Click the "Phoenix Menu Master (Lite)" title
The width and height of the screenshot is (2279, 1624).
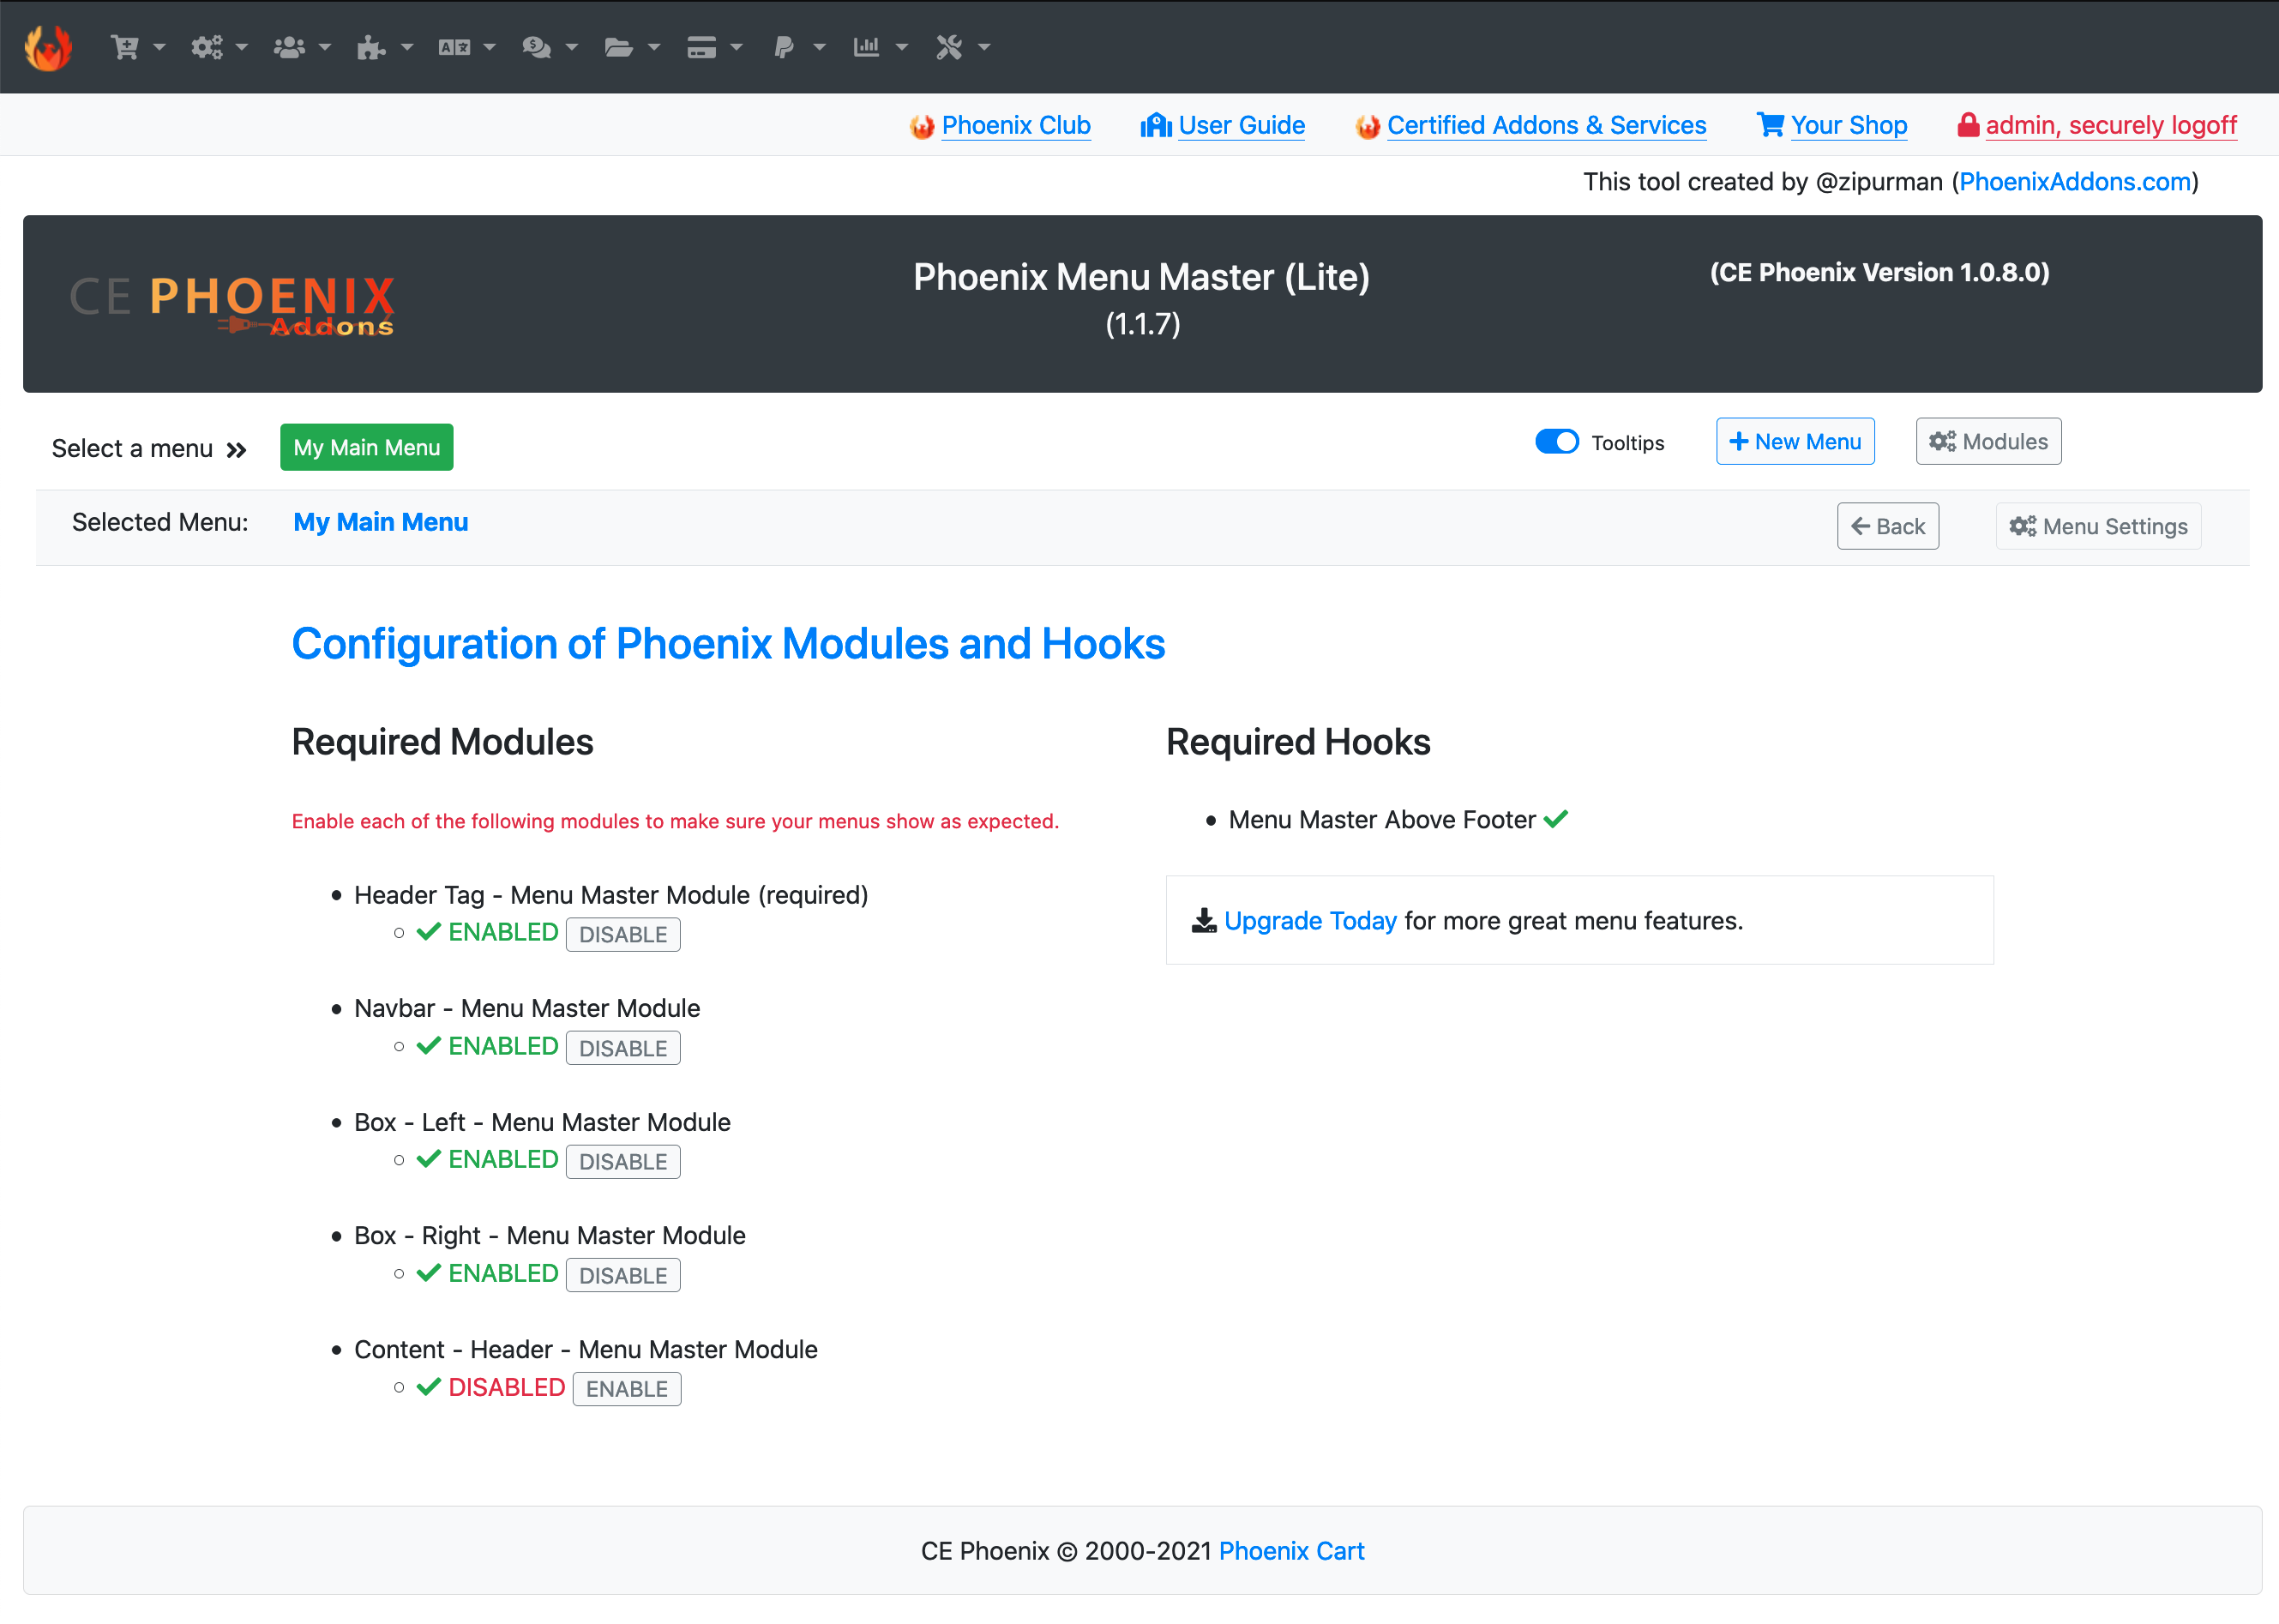pos(1141,277)
